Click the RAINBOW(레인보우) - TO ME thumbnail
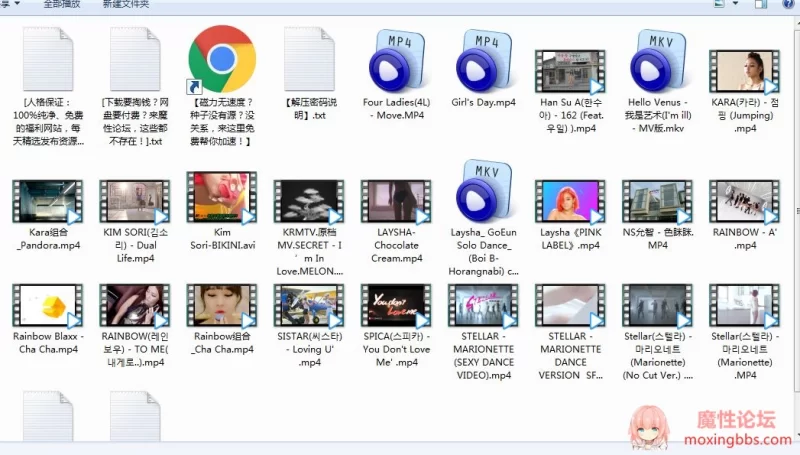The image size is (800, 455). (135, 306)
